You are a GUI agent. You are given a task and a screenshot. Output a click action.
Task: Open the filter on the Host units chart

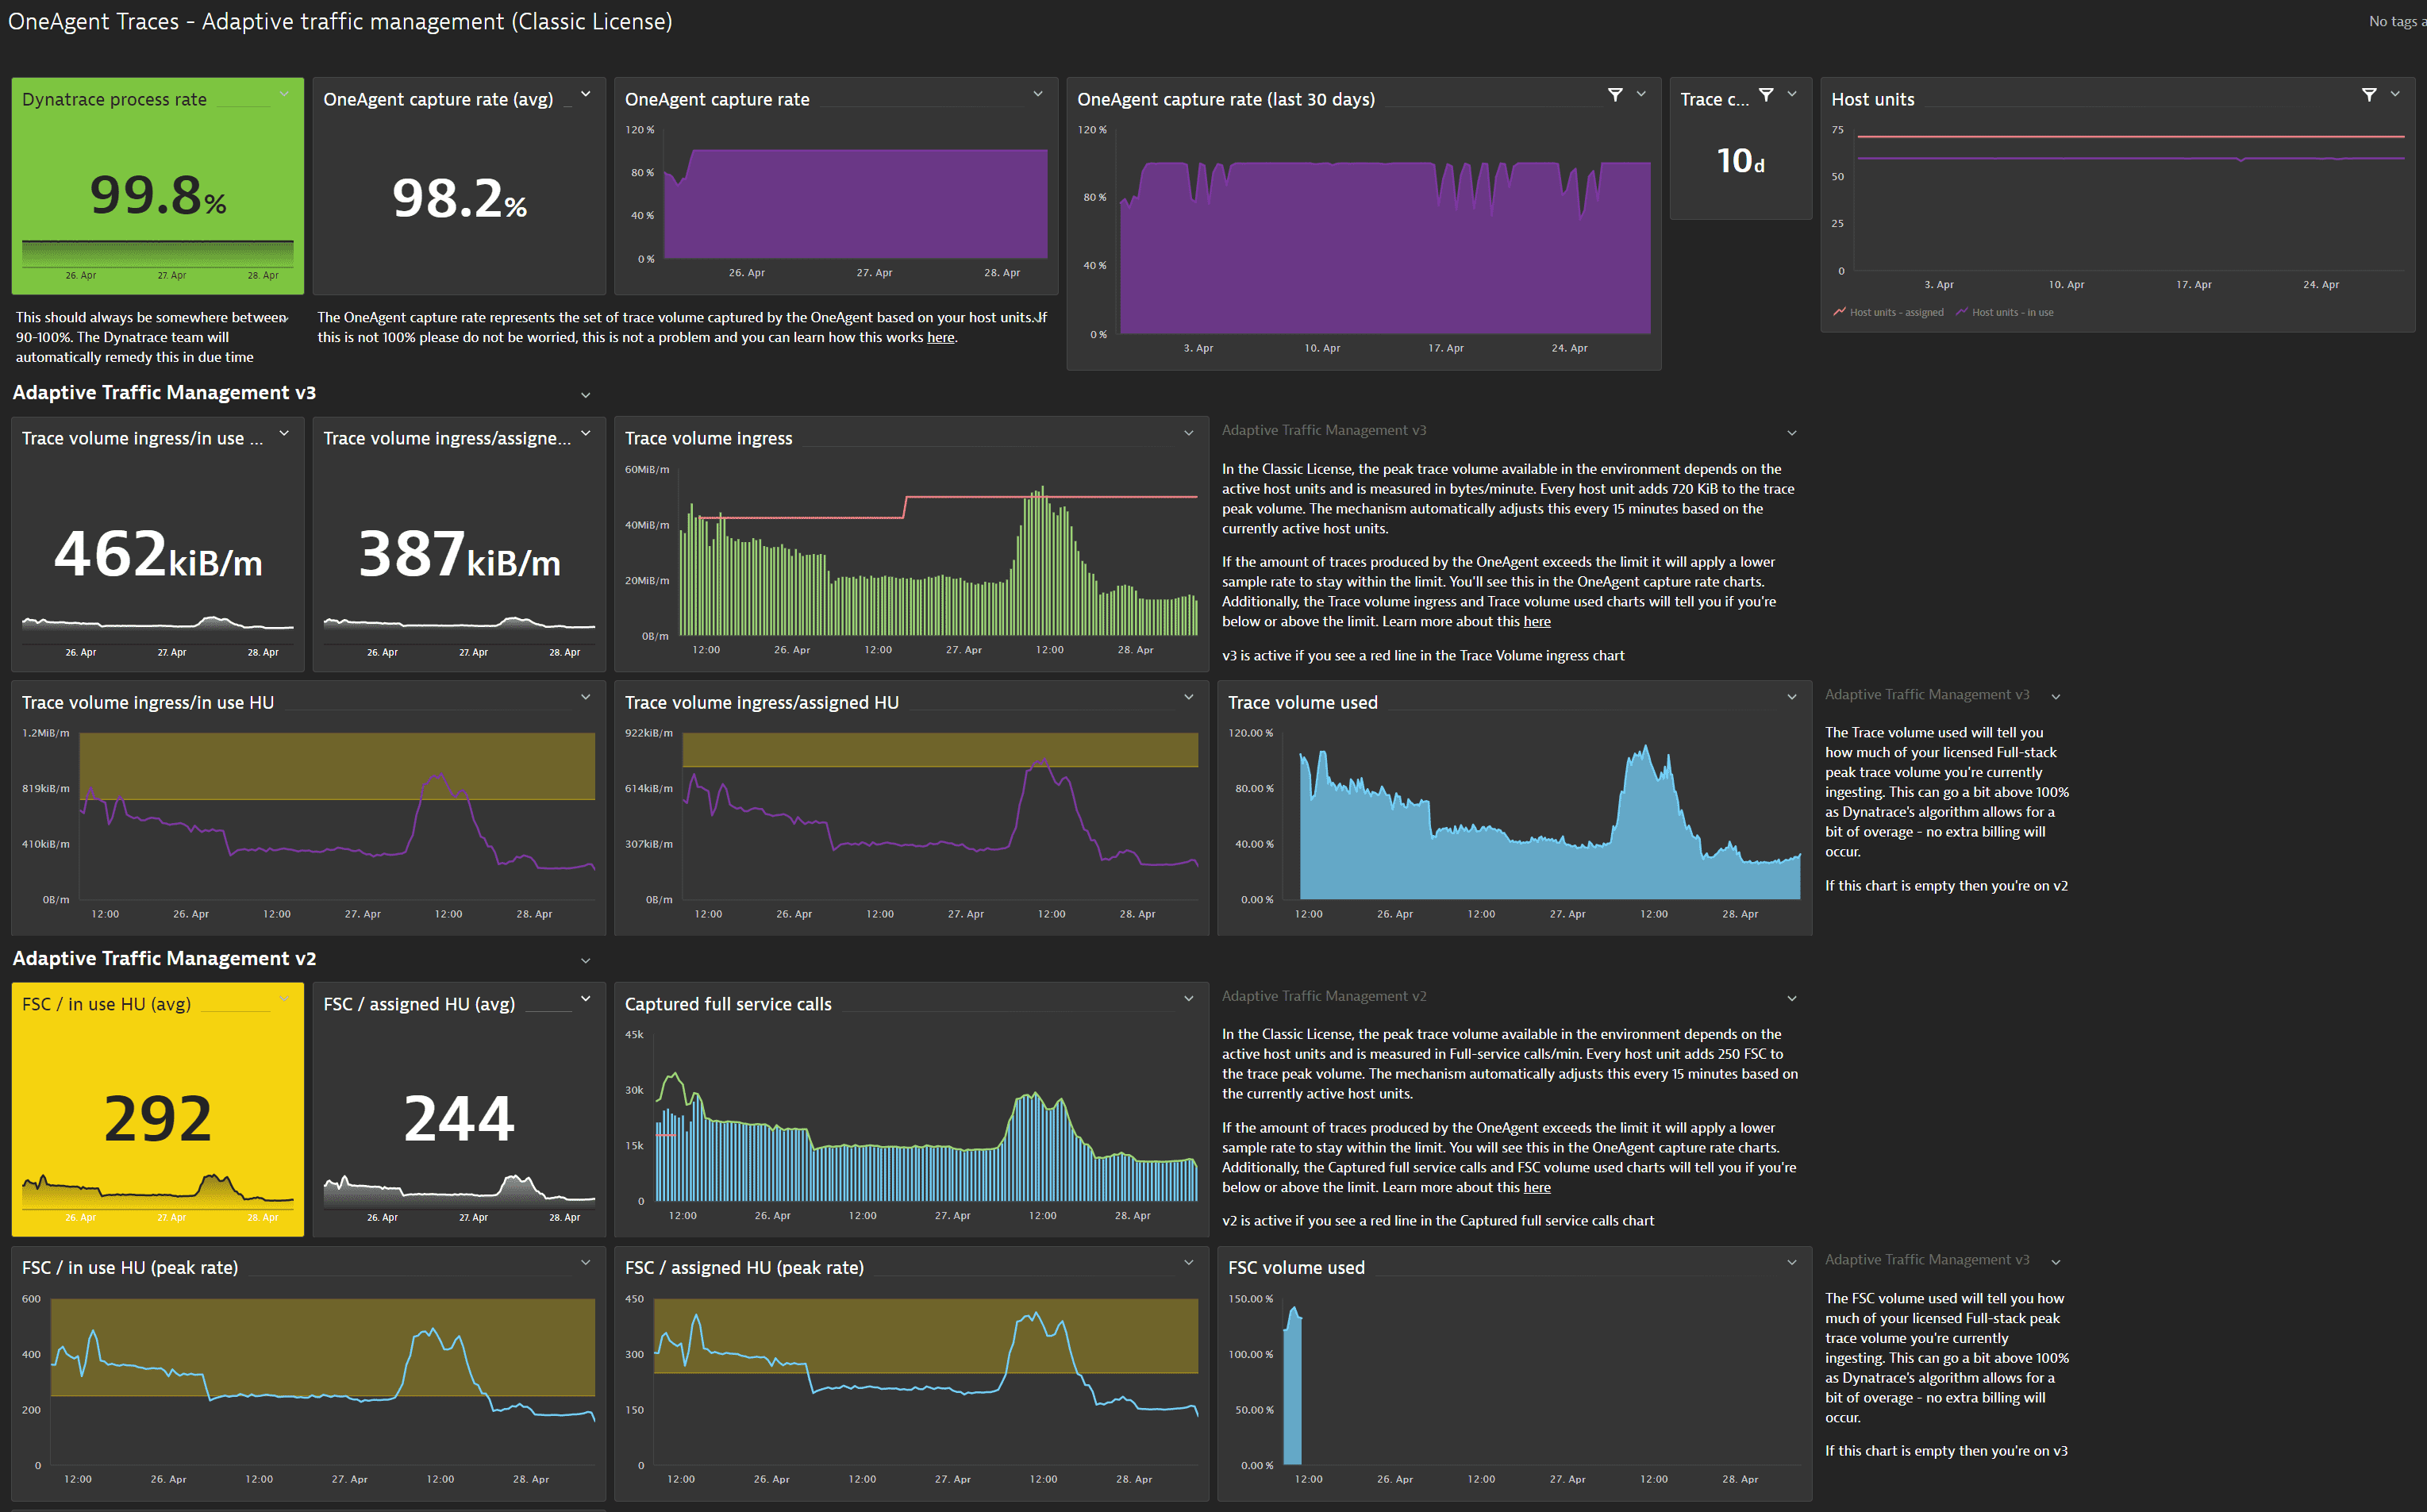pos(2368,94)
